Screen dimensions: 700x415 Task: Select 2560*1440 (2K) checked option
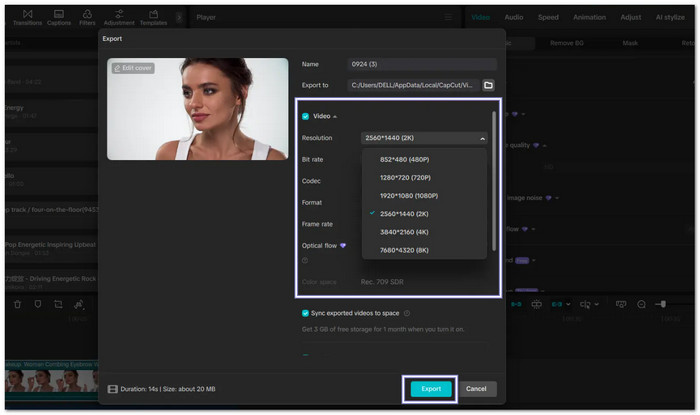[424, 214]
